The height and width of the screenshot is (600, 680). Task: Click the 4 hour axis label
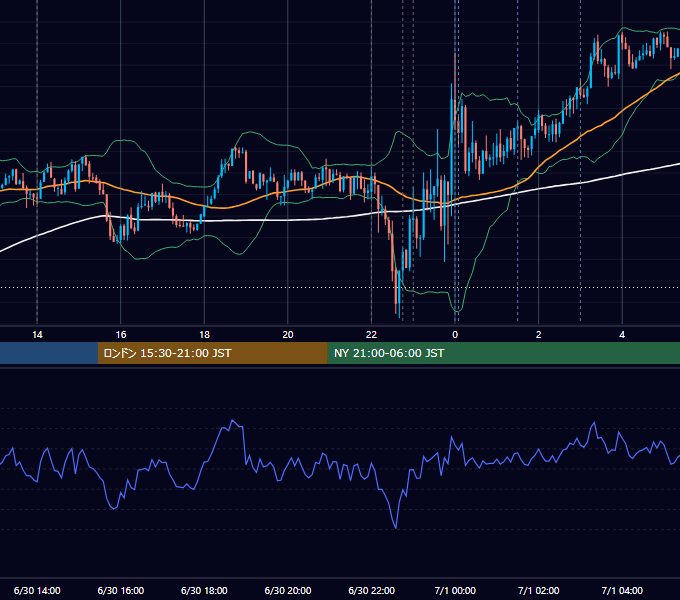click(622, 335)
